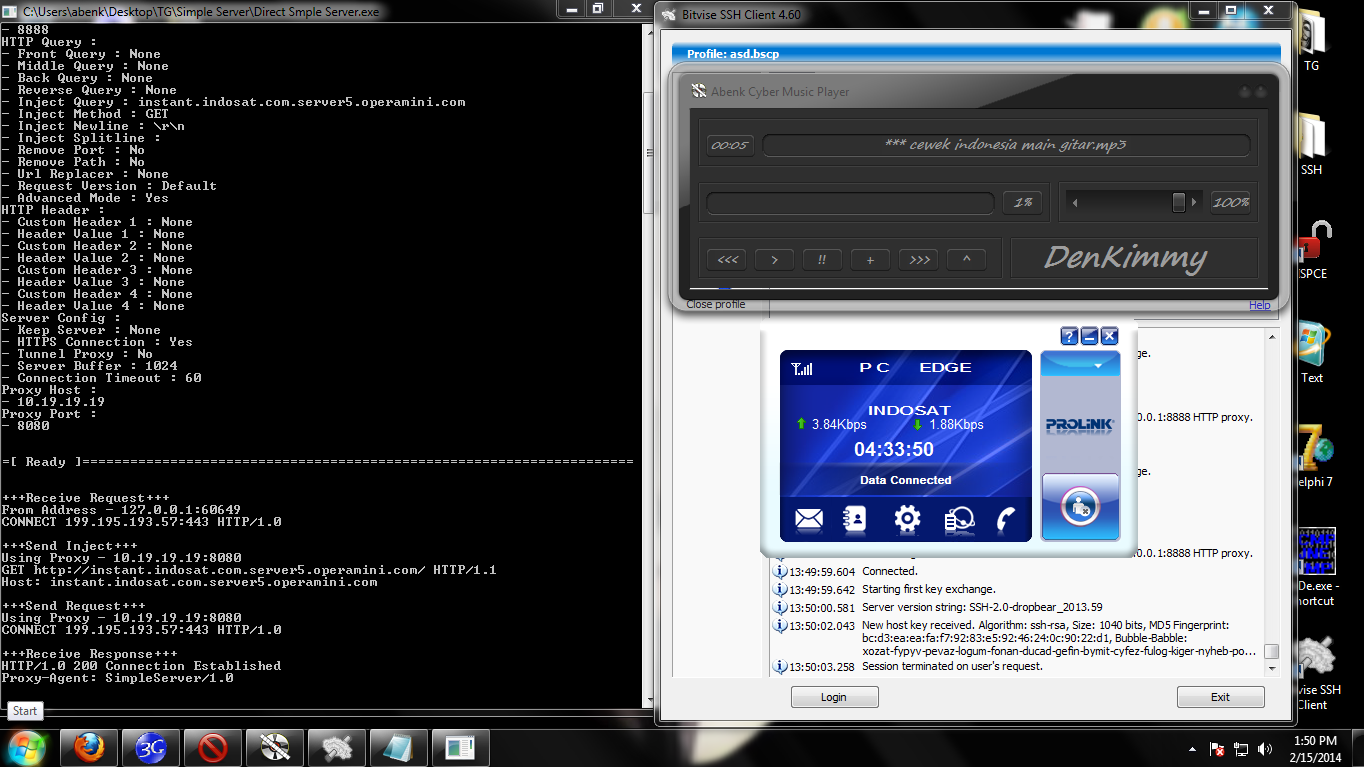Click the Bitvise log scrollbar down arrow

click(x=1271, y=668)
